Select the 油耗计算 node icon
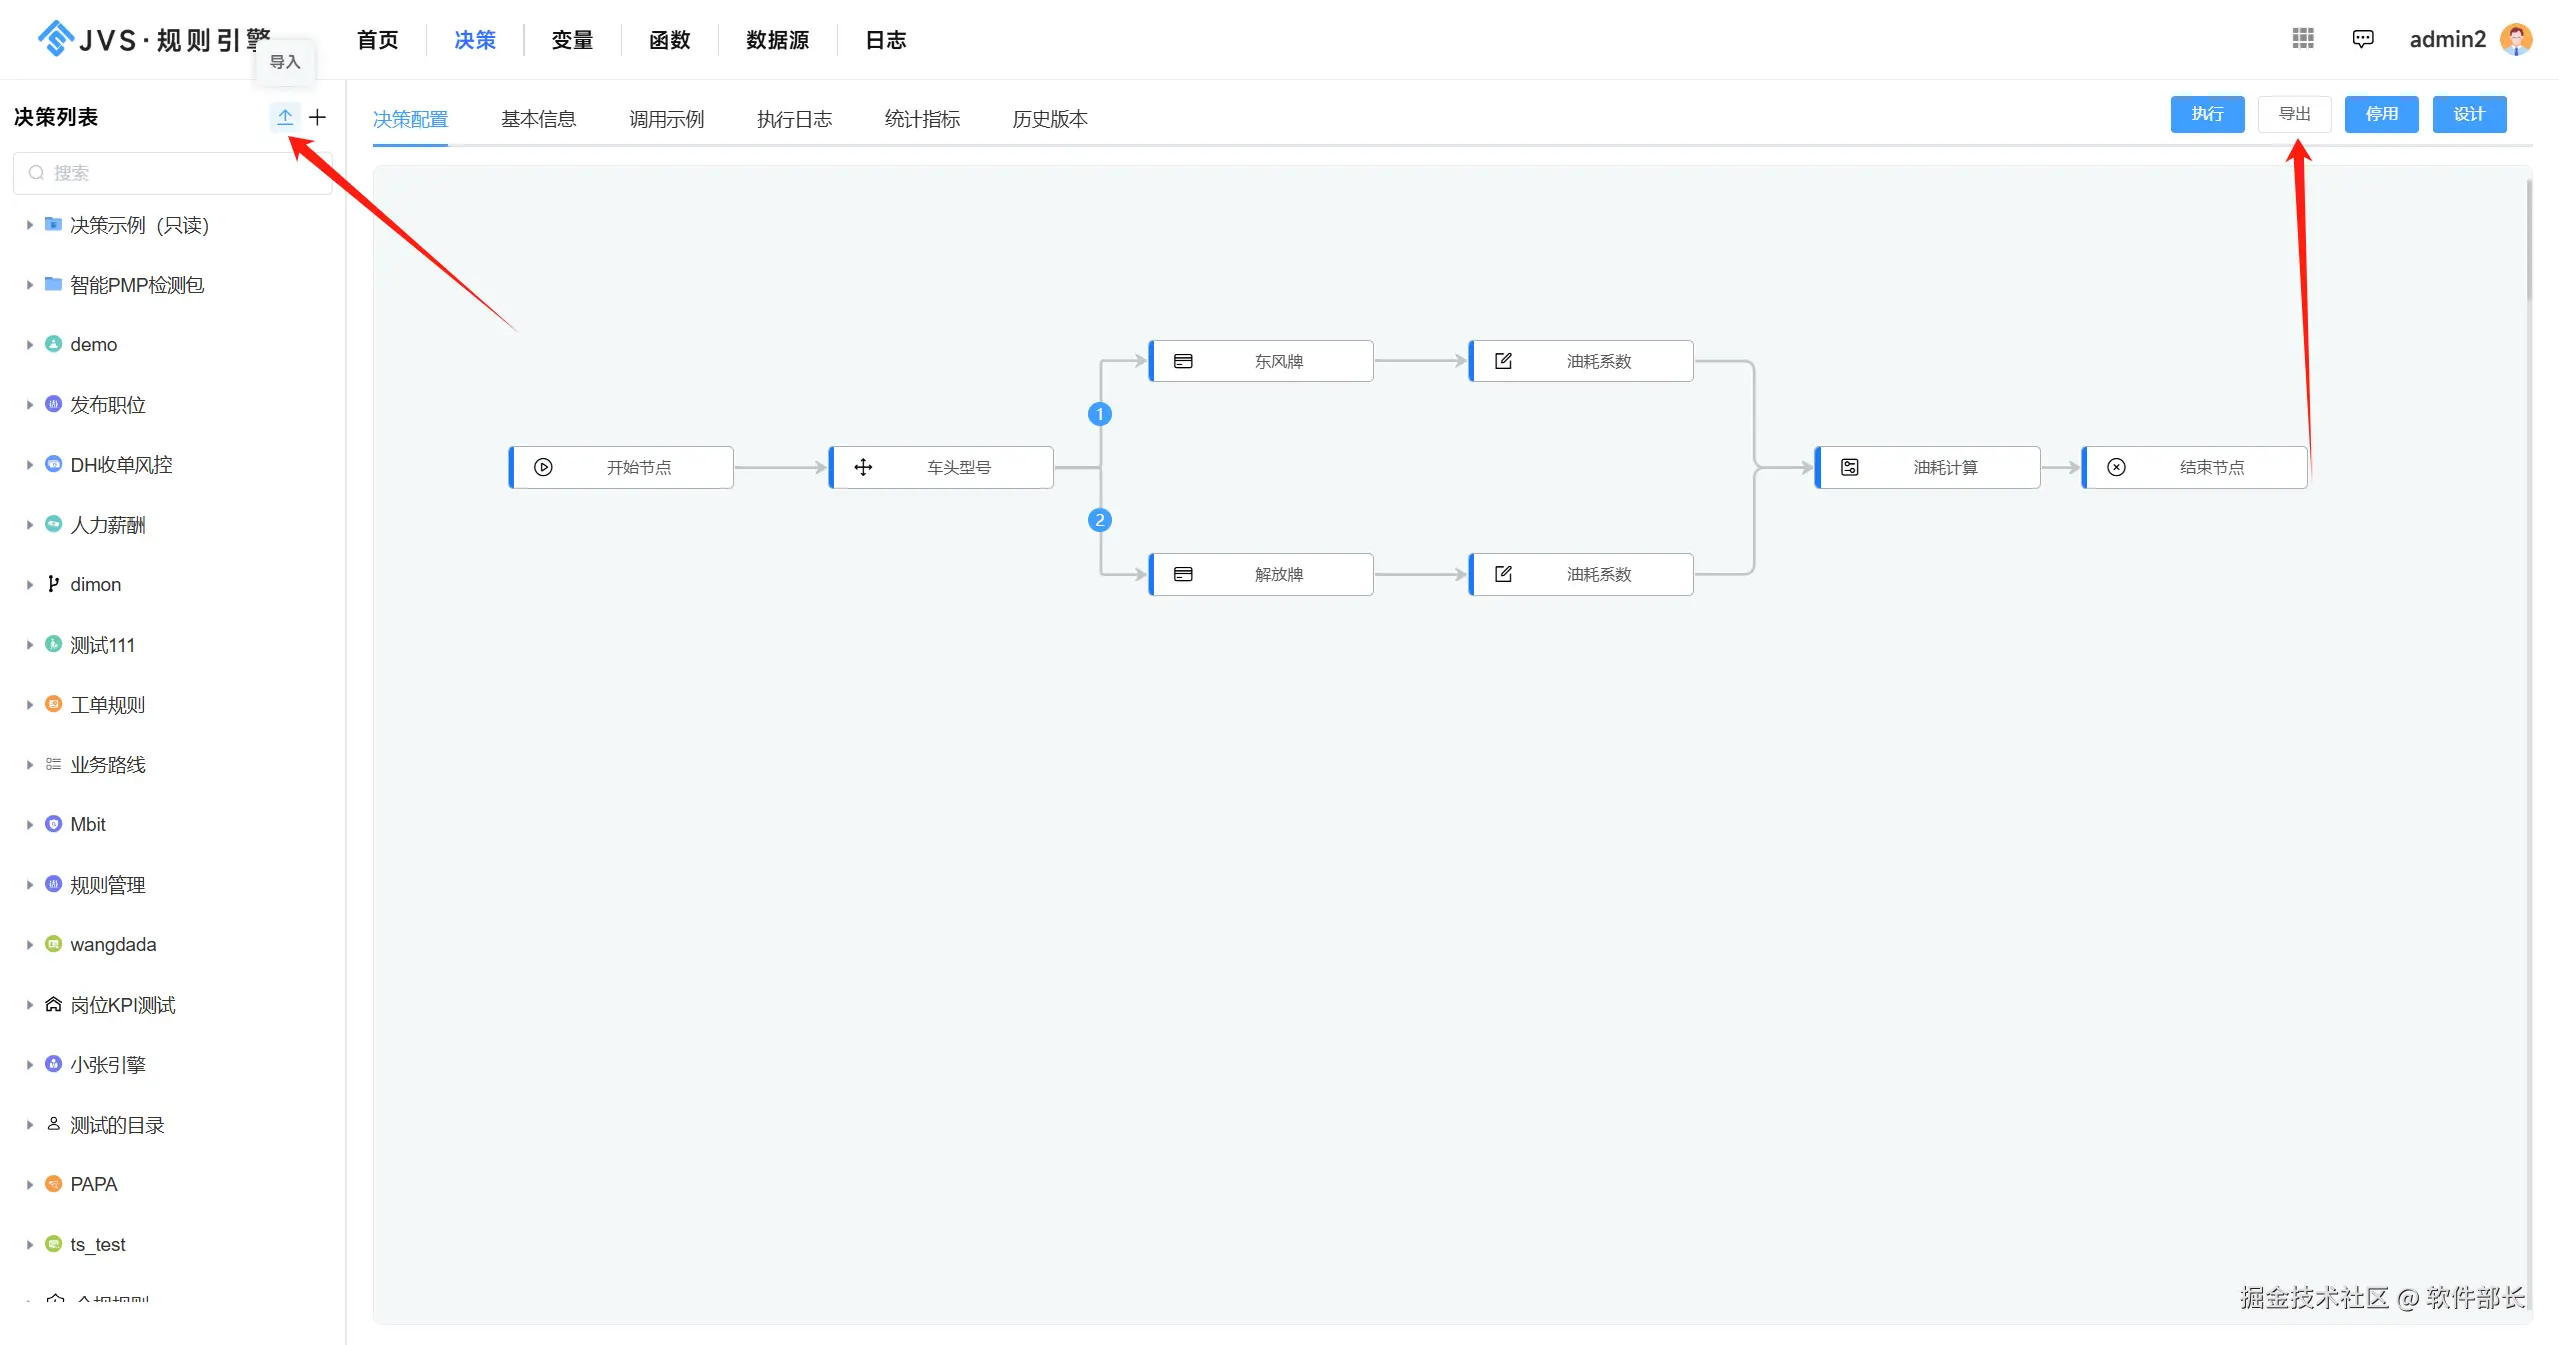 1850,467
